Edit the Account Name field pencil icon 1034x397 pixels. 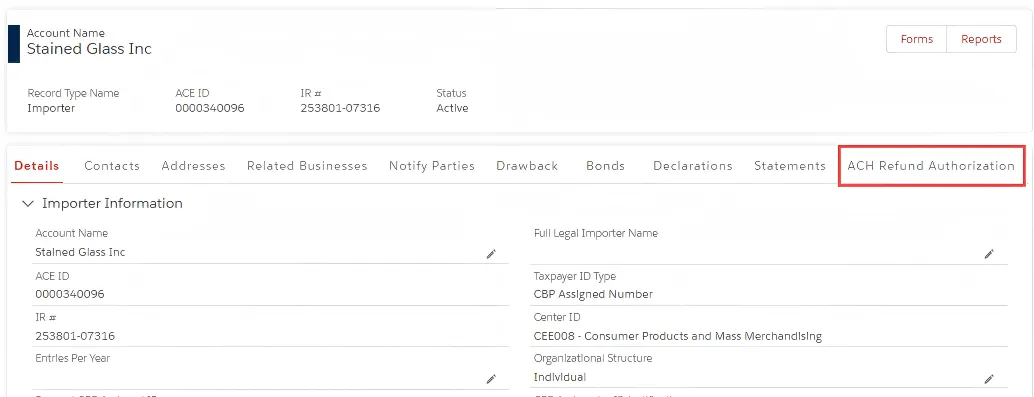coord(491,254)
